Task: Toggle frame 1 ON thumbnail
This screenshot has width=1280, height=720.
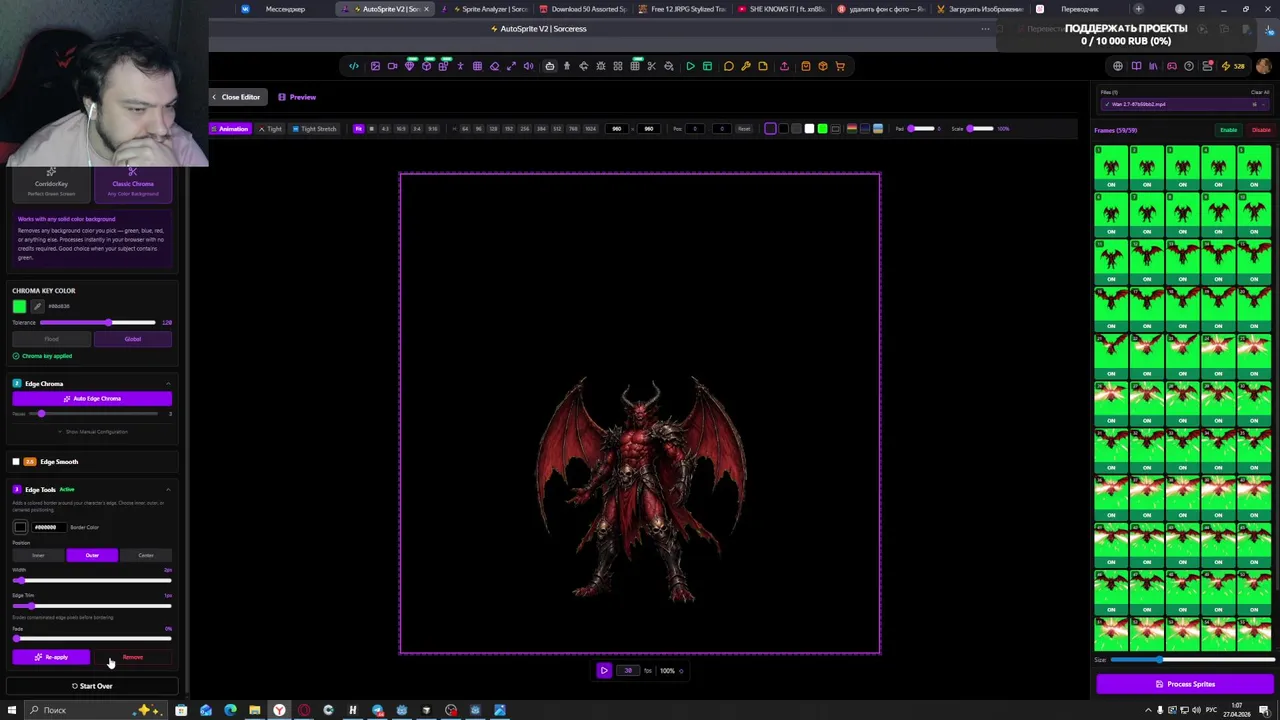Action: 1111,166
